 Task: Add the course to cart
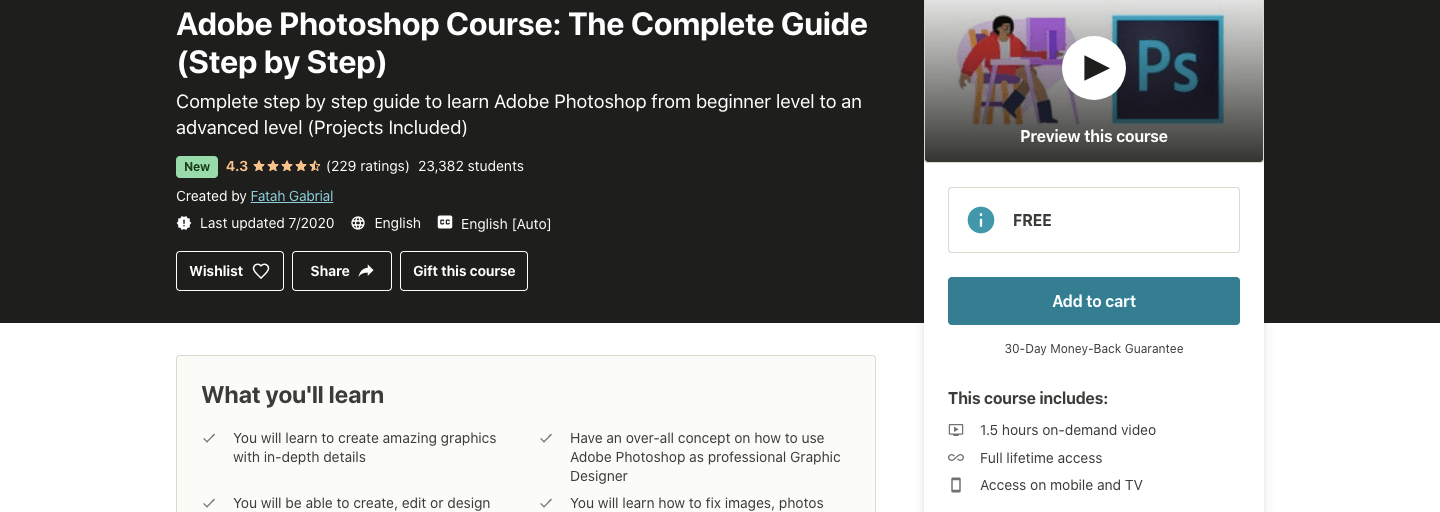click(x=1094, y=301)
